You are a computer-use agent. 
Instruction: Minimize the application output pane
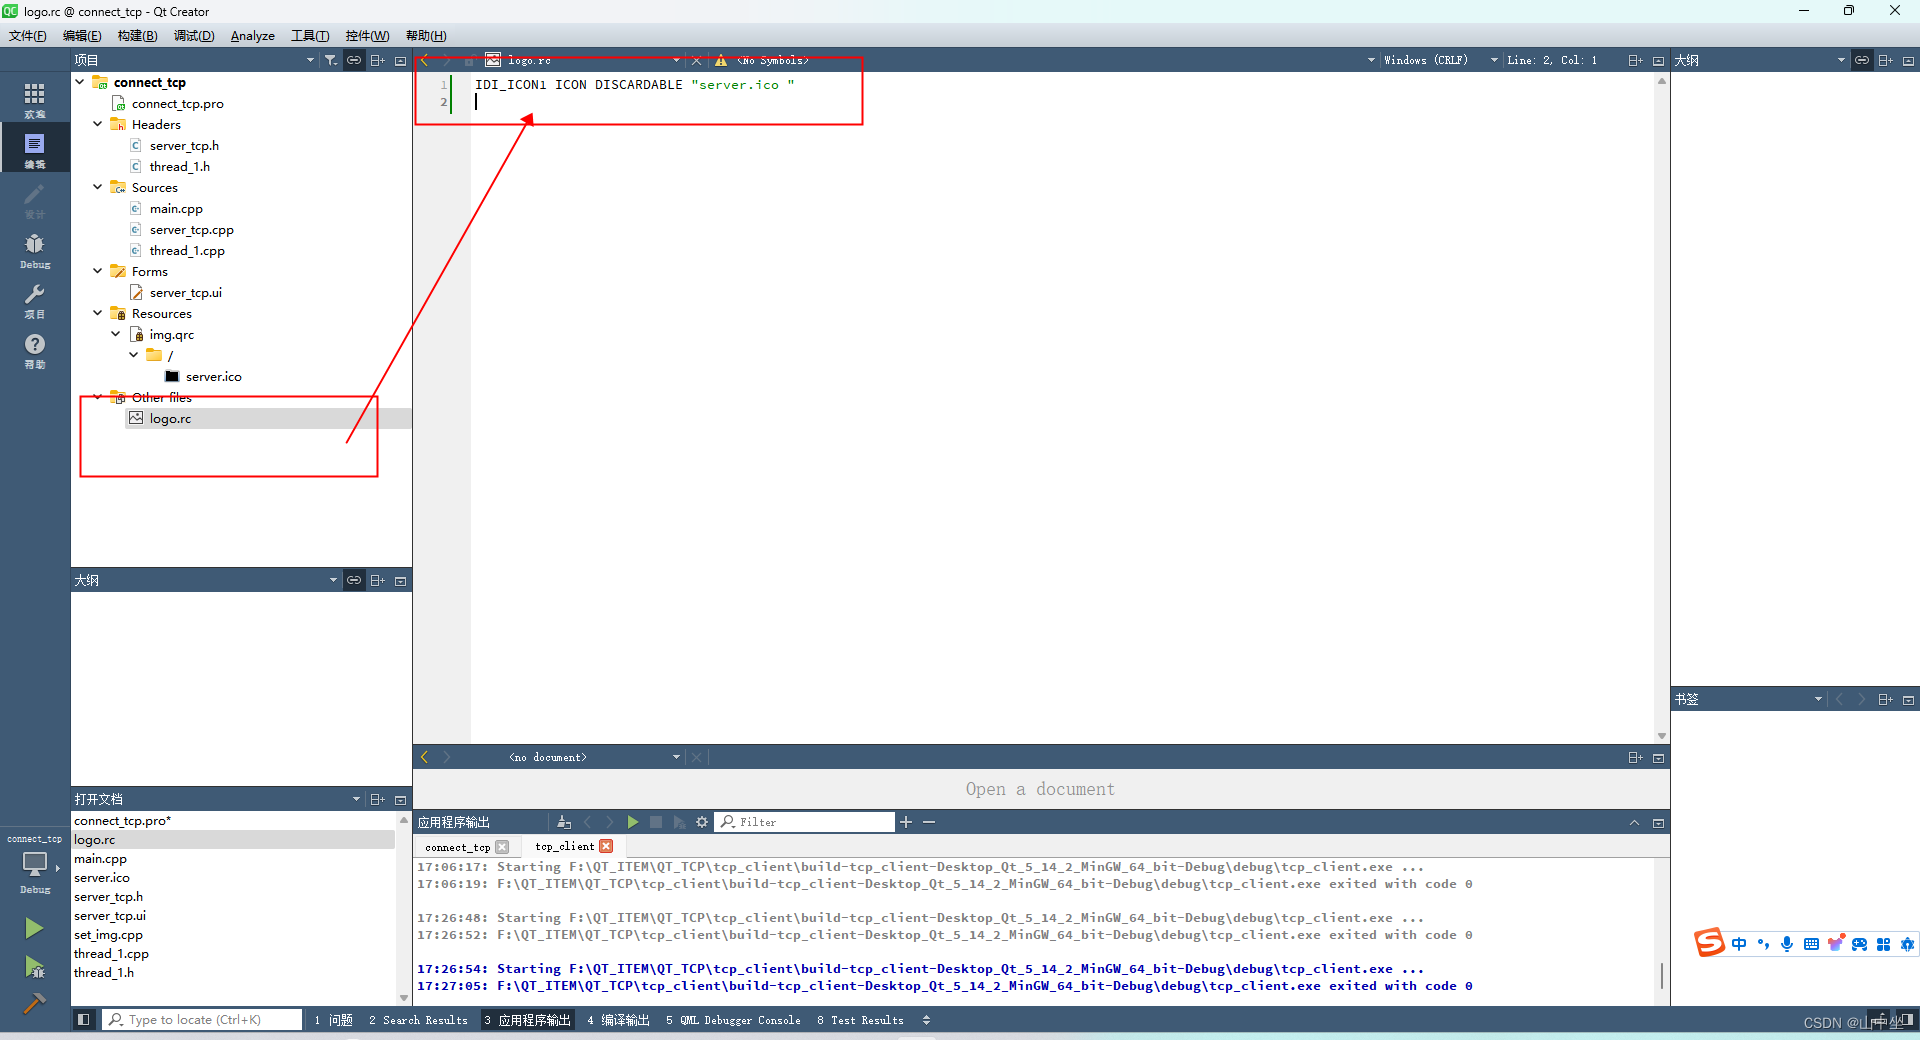1634,822
